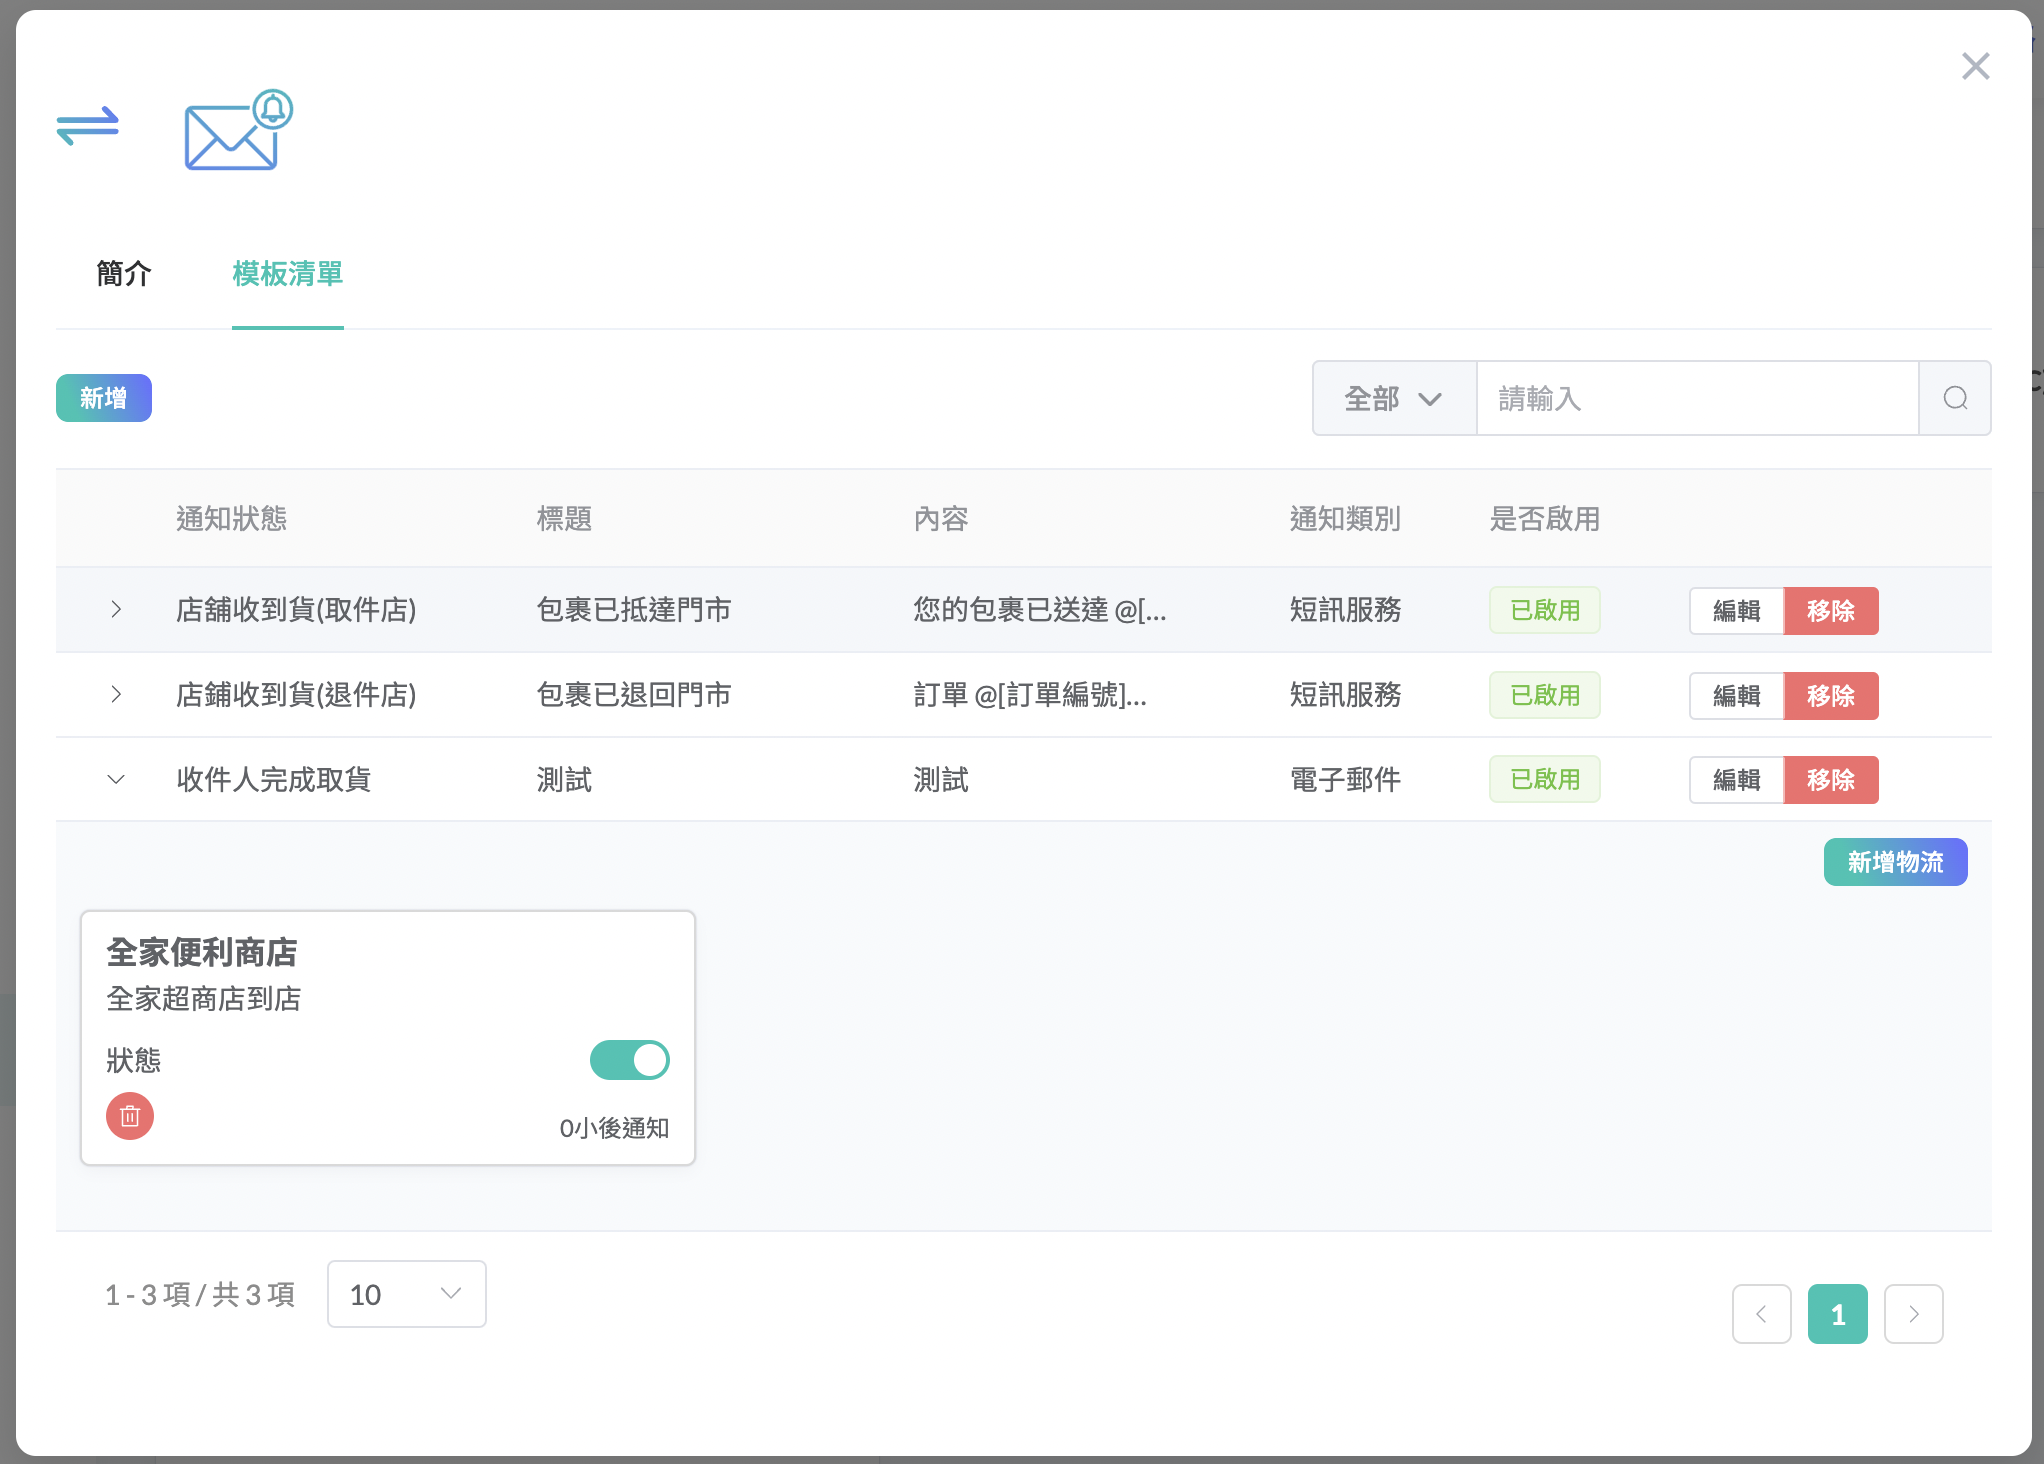Image resolution: width=2044 pixels, height=1464 pixels.
Task: Expand the 店舖收到貨(取件店) row
Action: (116, 610)
